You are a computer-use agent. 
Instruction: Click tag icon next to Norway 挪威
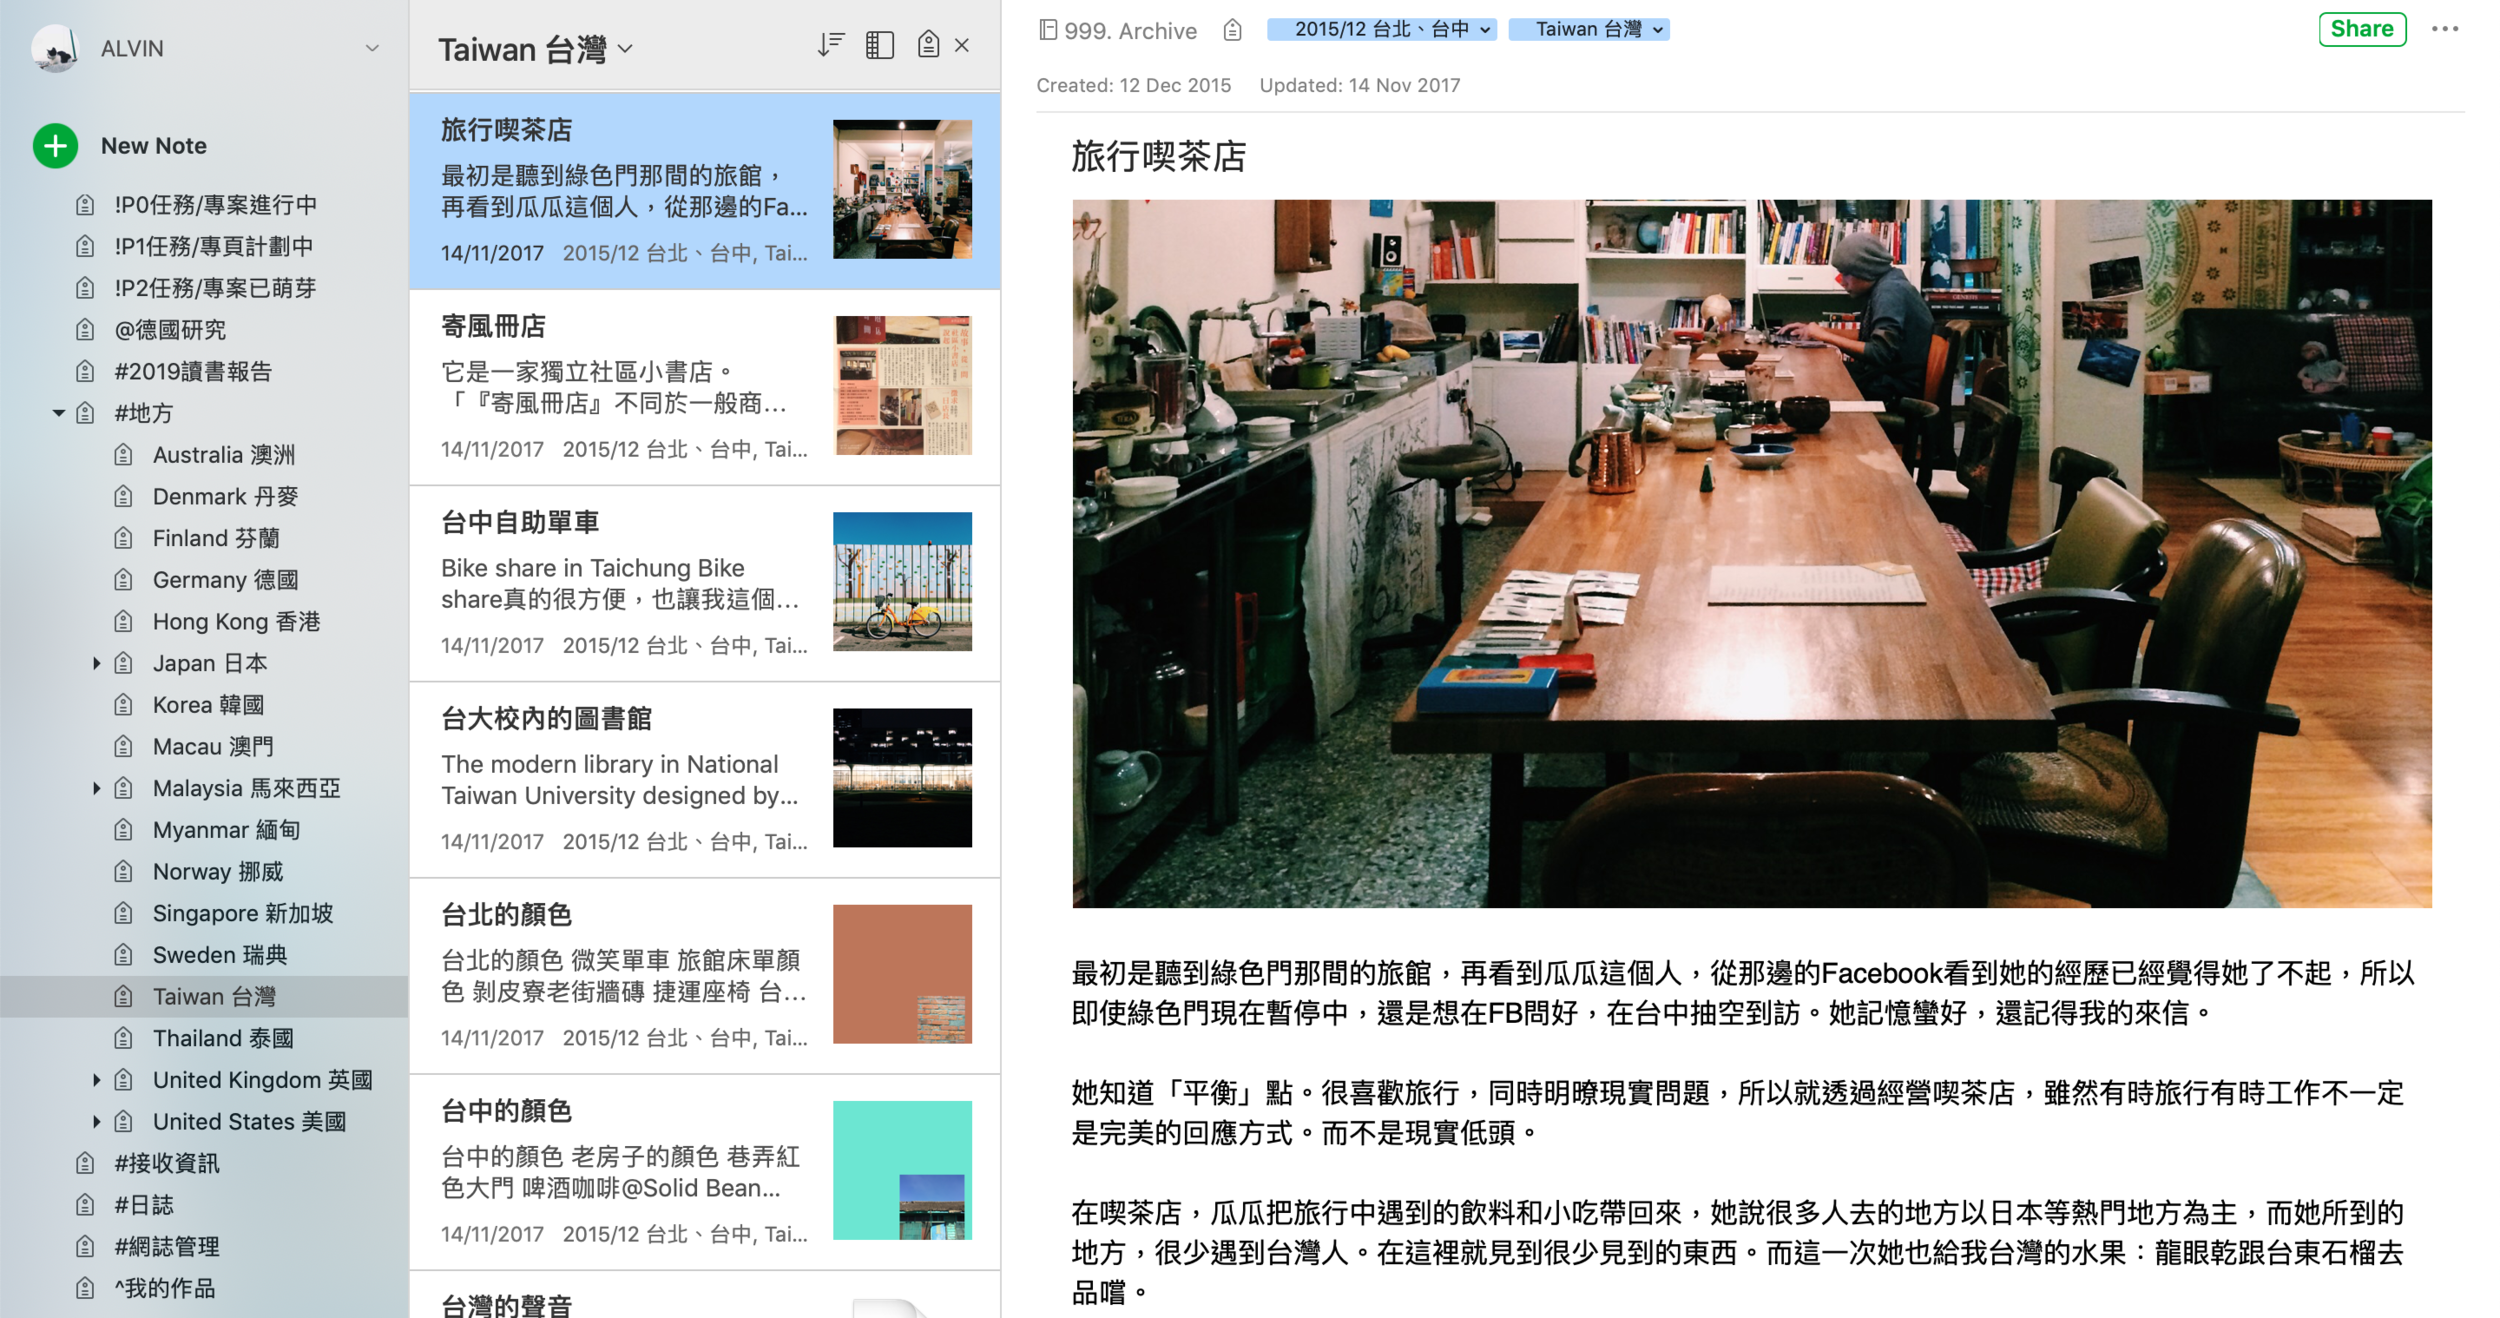[123, 872]
